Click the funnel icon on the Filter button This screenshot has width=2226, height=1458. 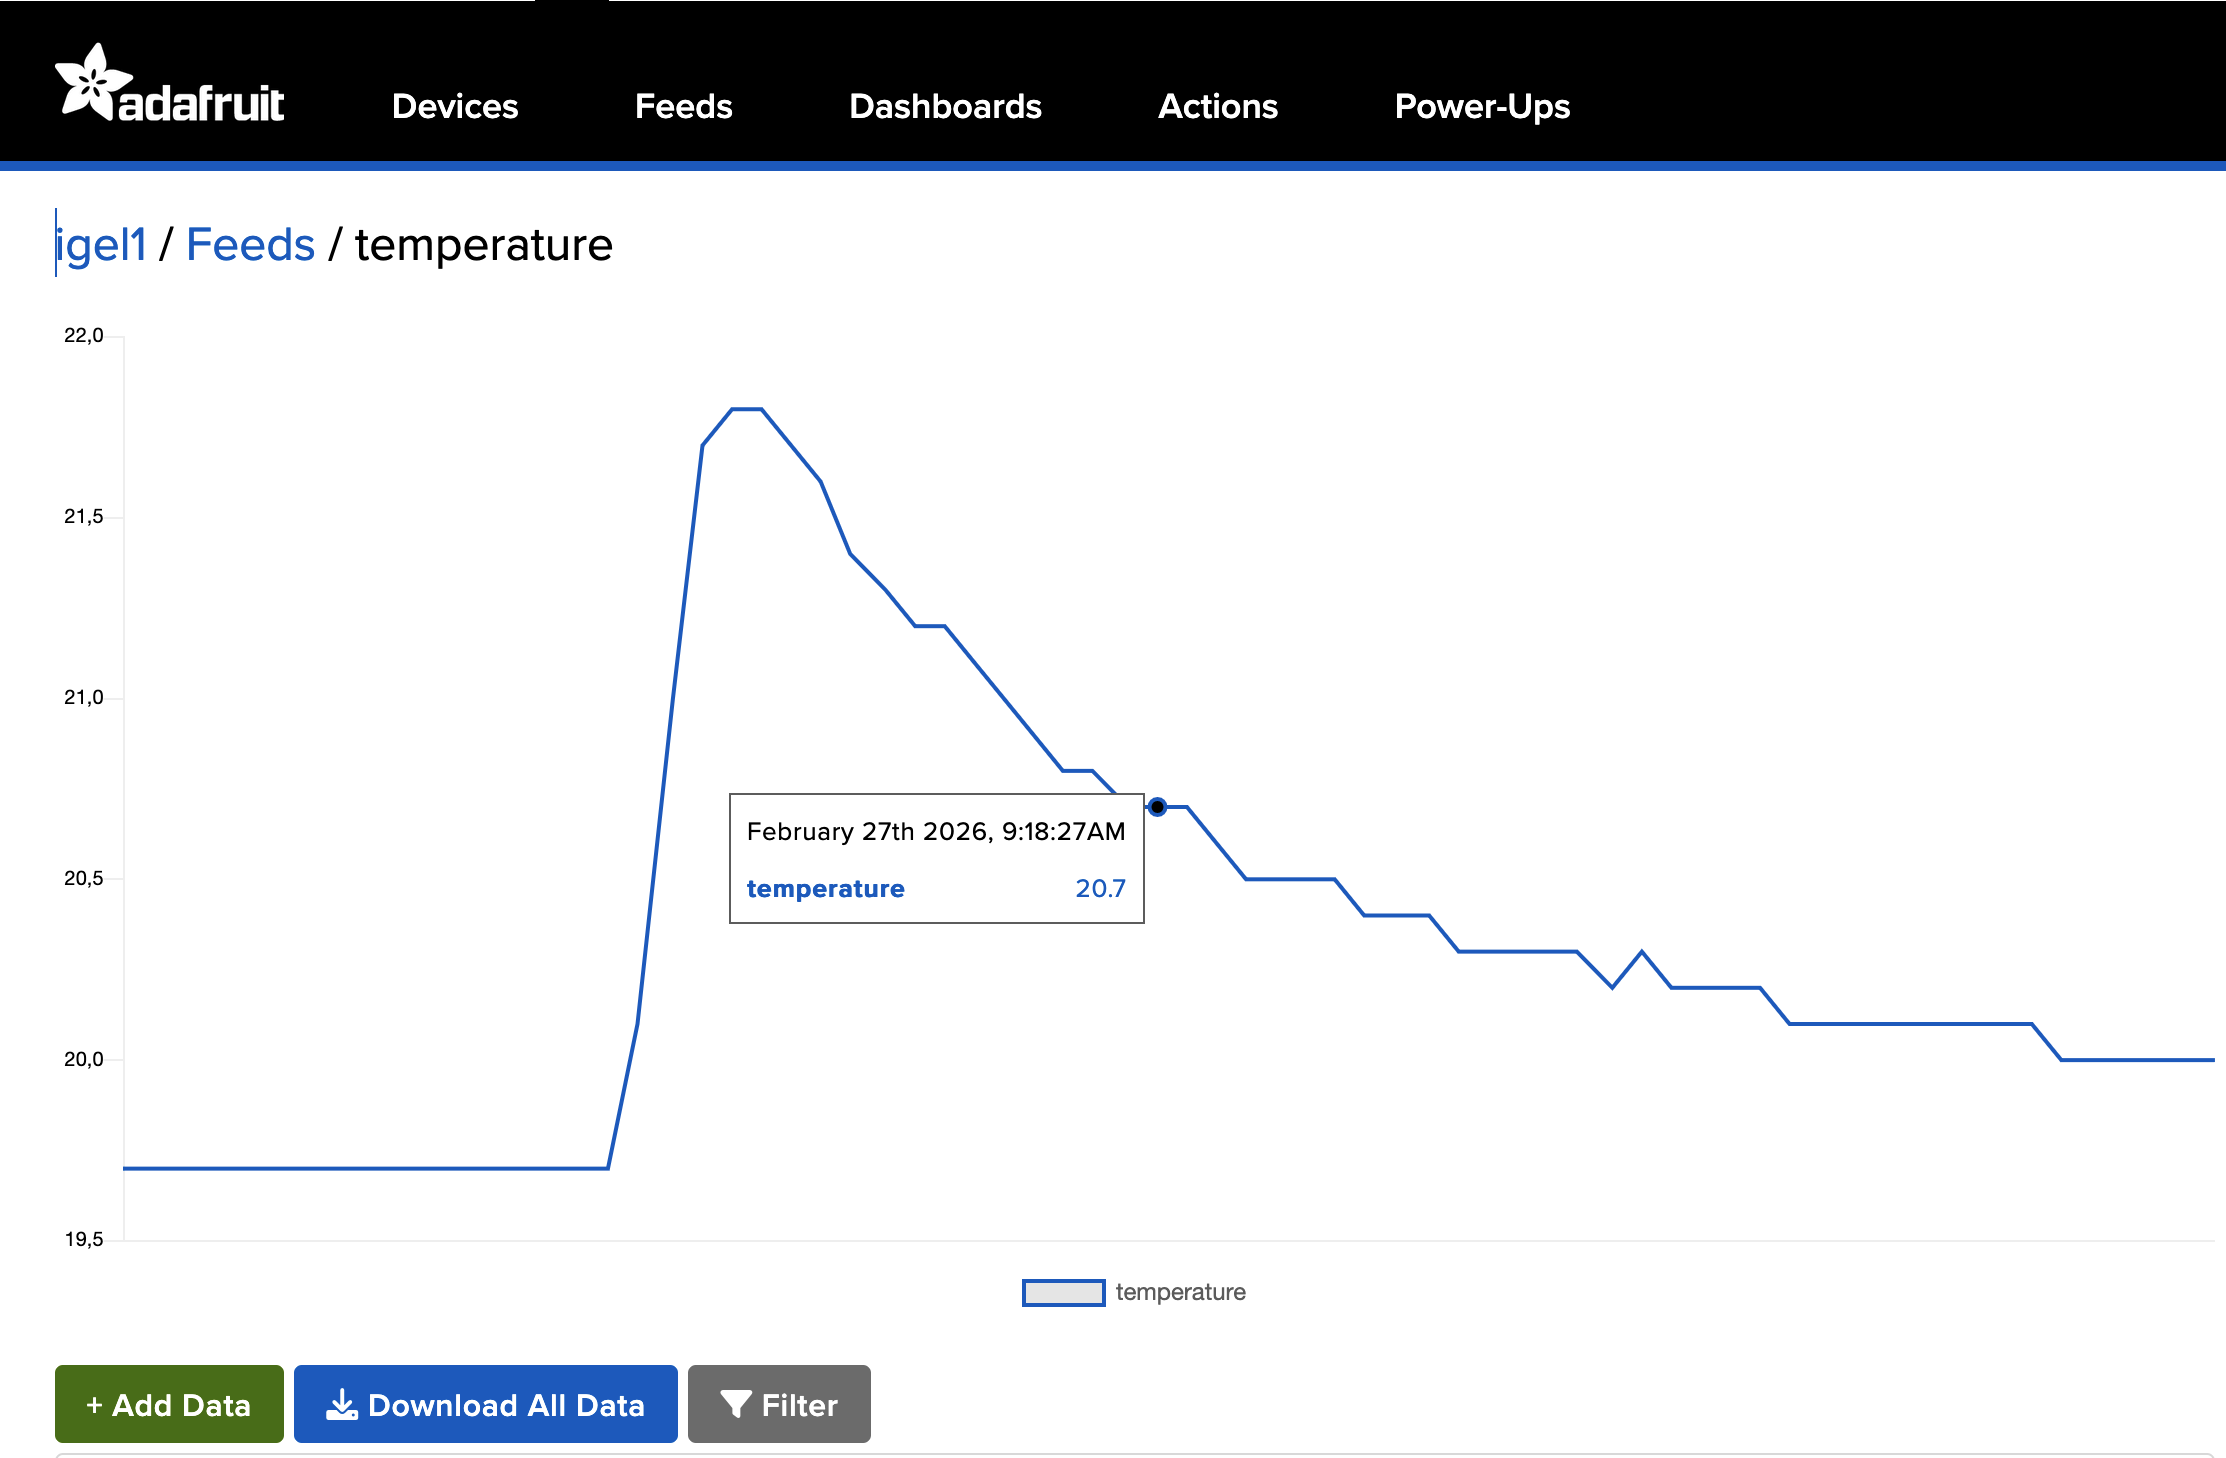tap(736, 1405)
